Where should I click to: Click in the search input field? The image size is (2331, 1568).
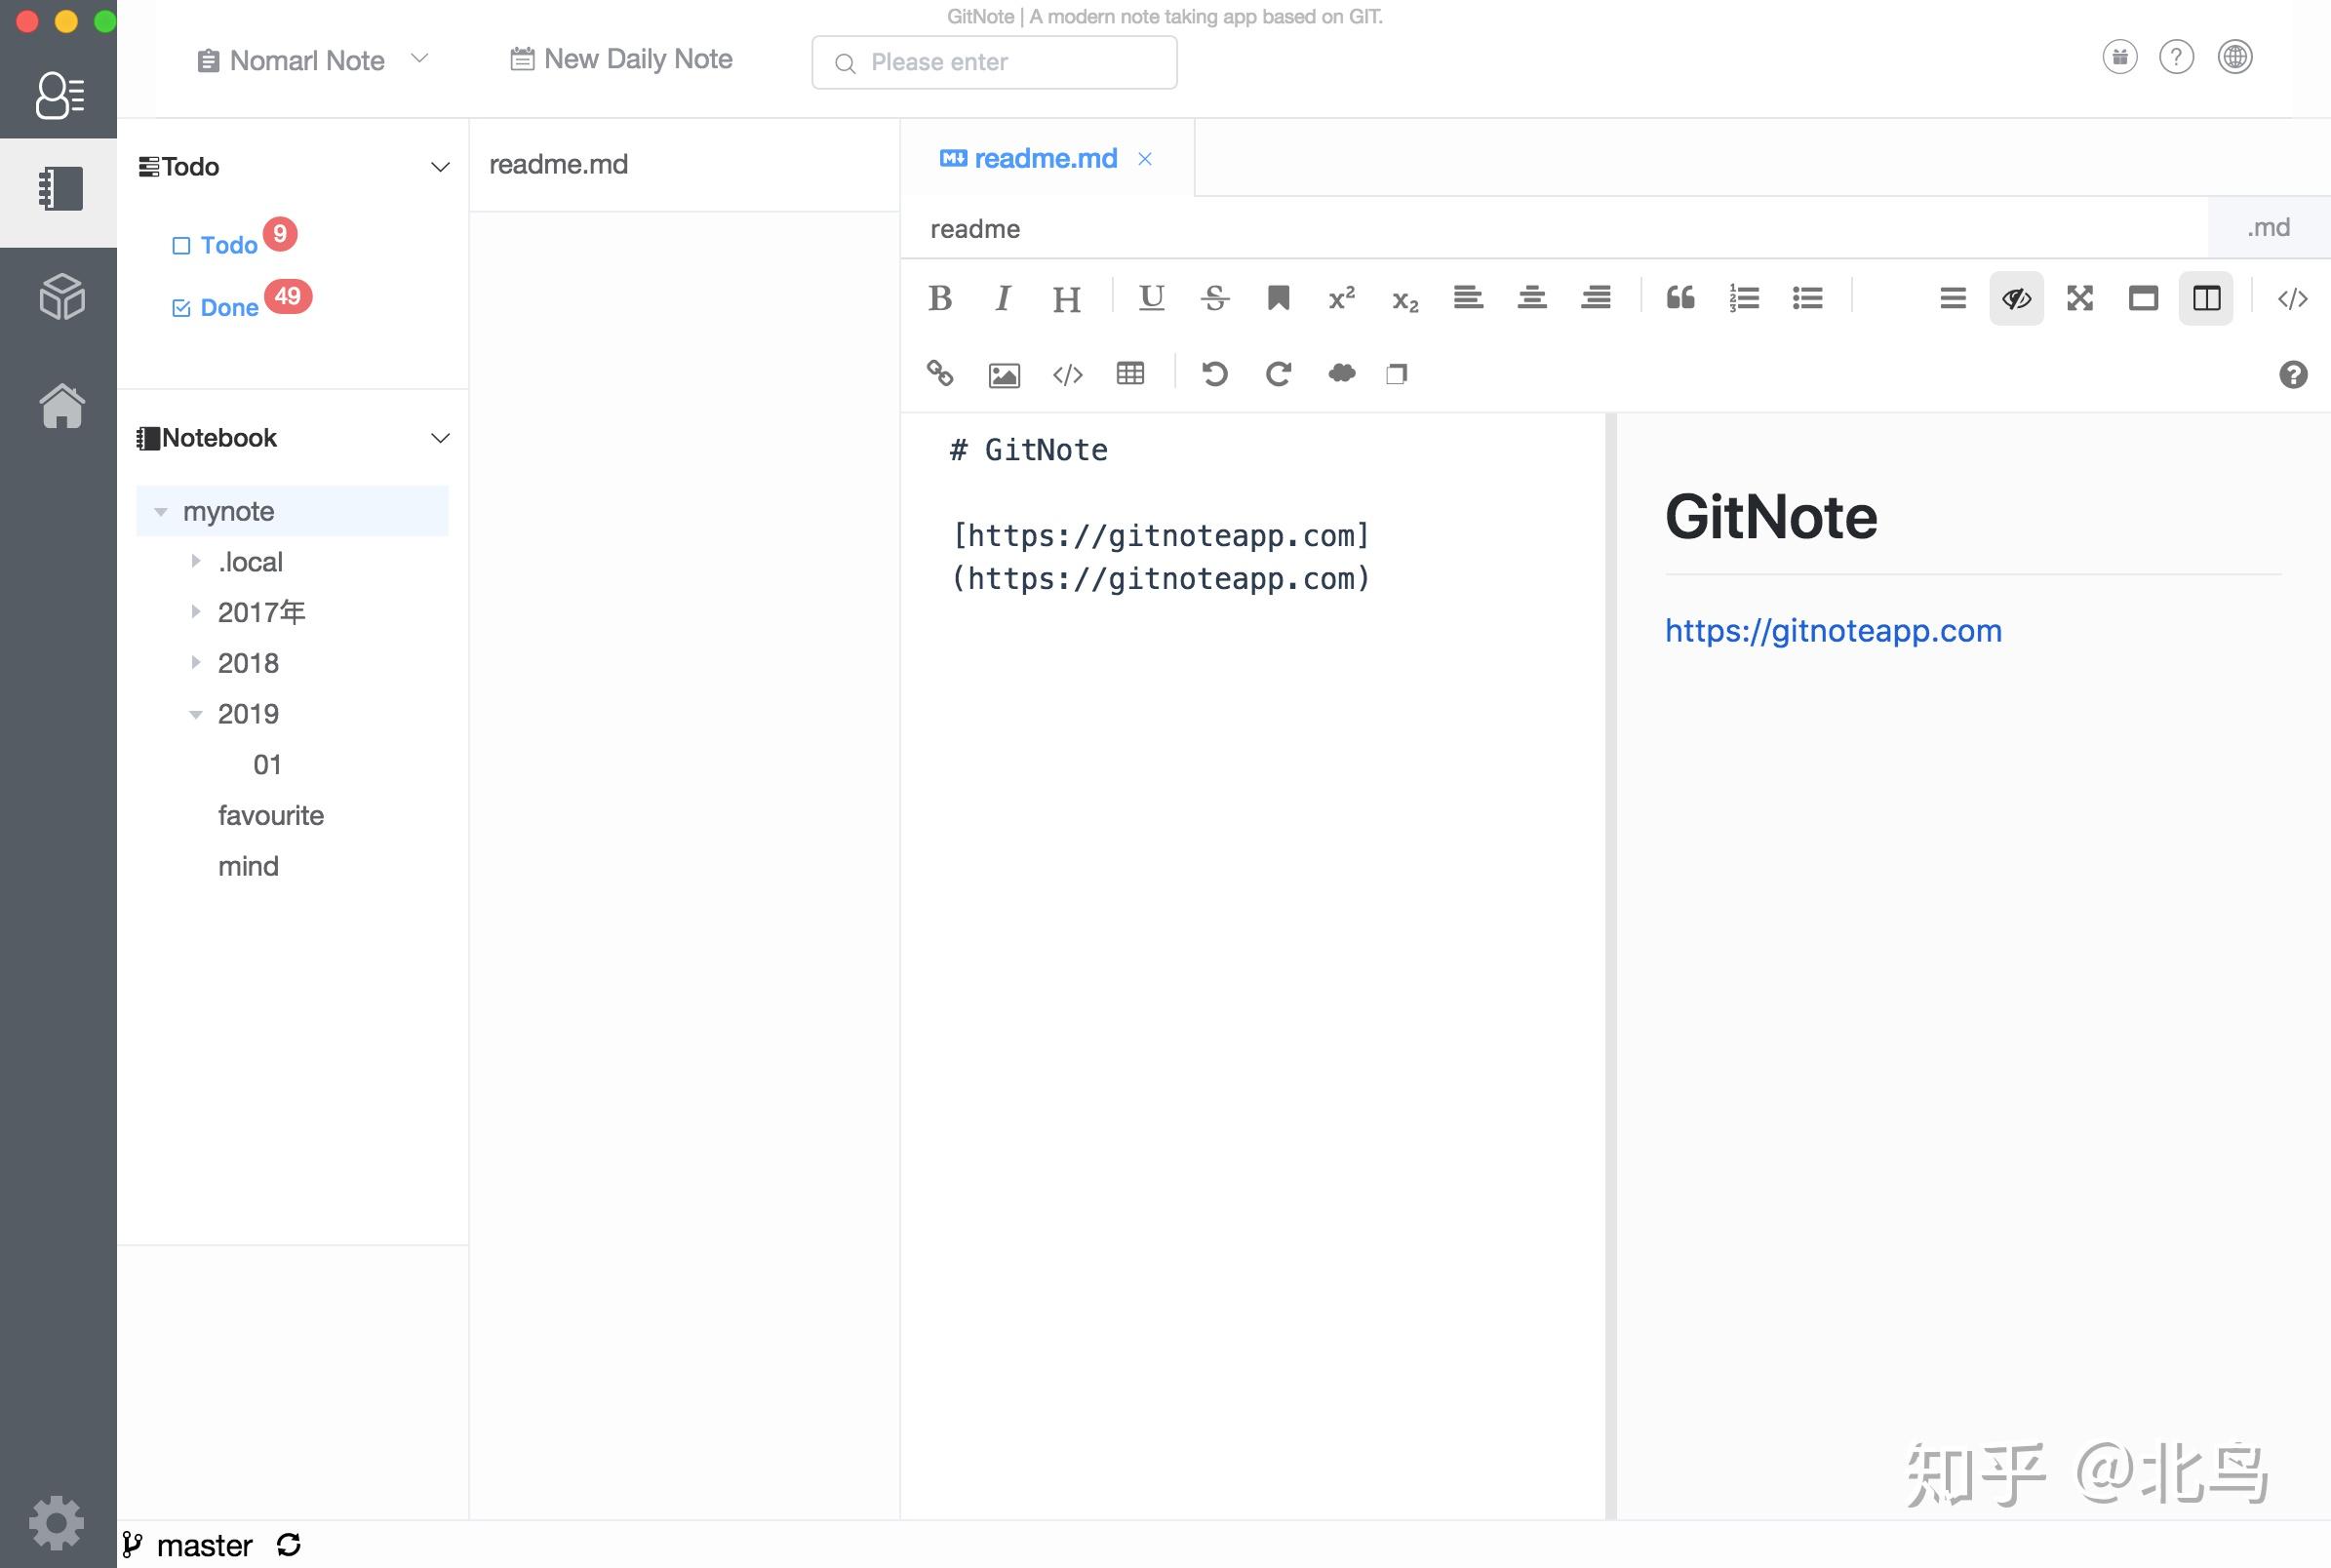[994, 62]
